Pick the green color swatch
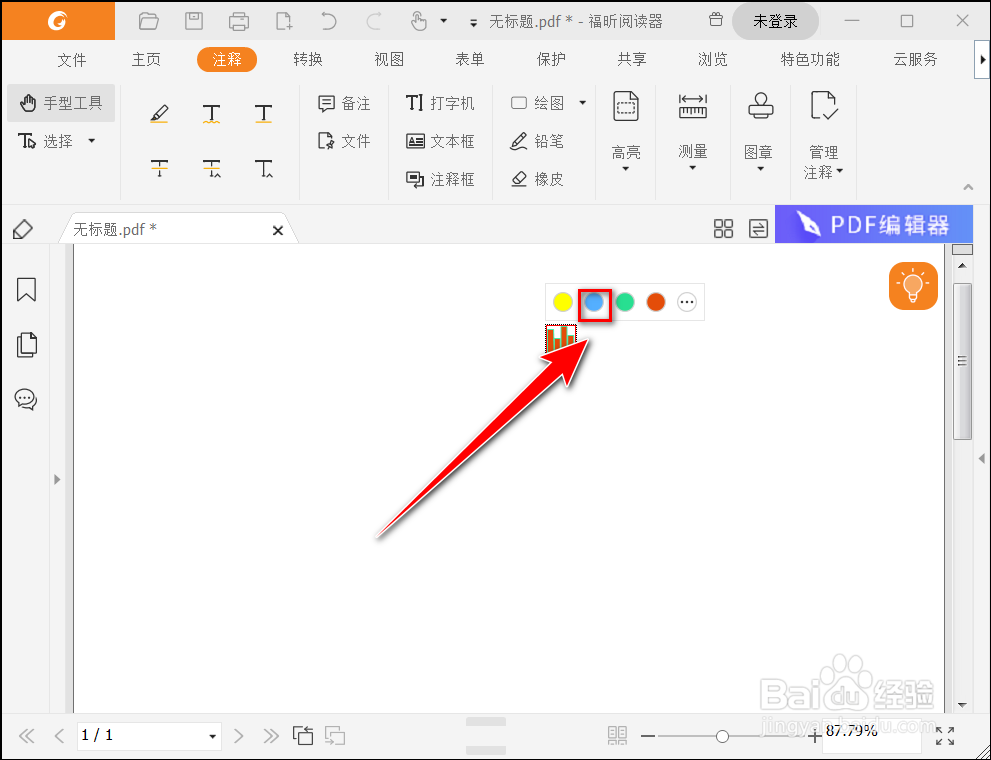Image resolution: width=991 pixels, height=760 pixels. click(625, 302)
